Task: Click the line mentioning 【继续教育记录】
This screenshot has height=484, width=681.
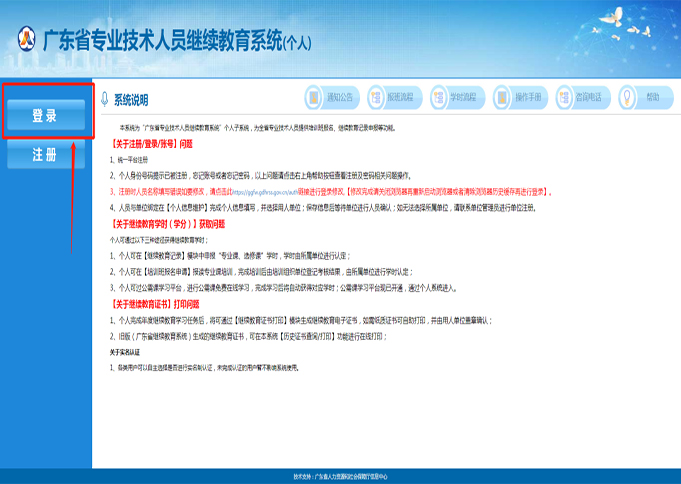Action: click(230, 256)
